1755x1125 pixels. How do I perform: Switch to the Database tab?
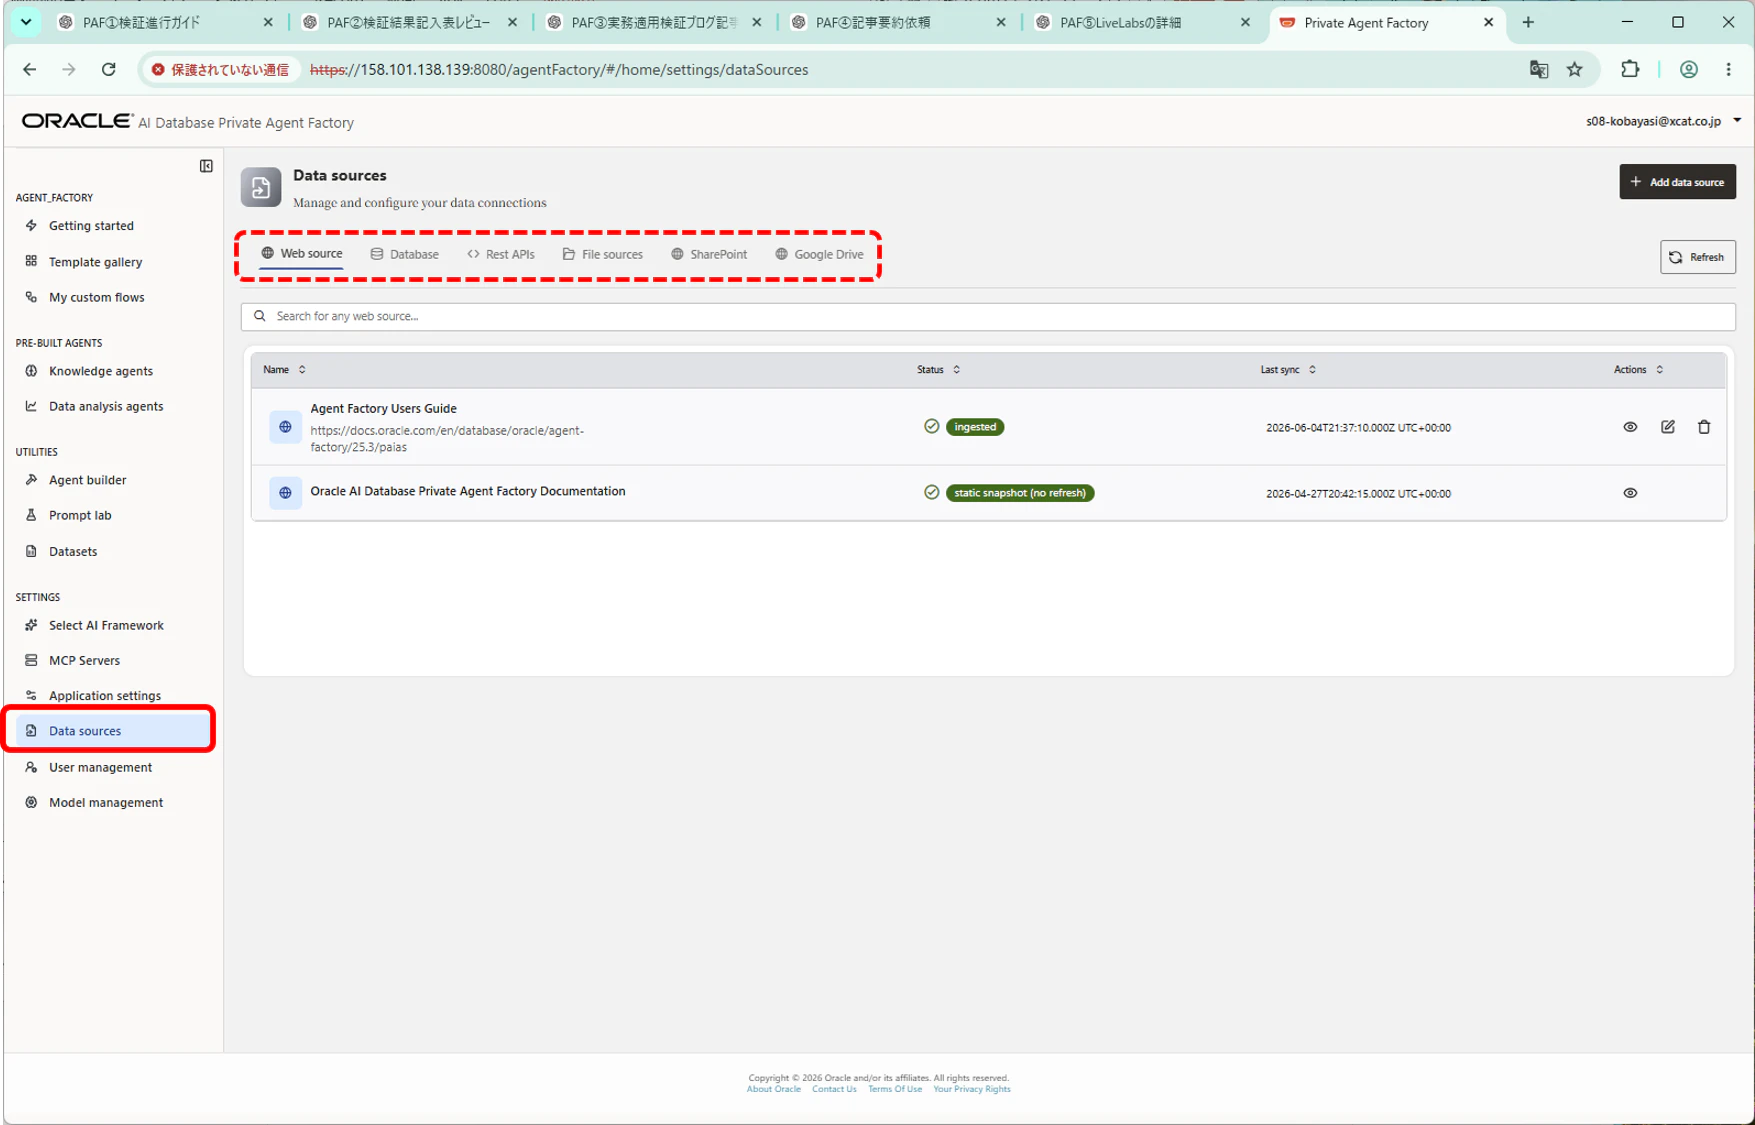(x=405, y=254)
